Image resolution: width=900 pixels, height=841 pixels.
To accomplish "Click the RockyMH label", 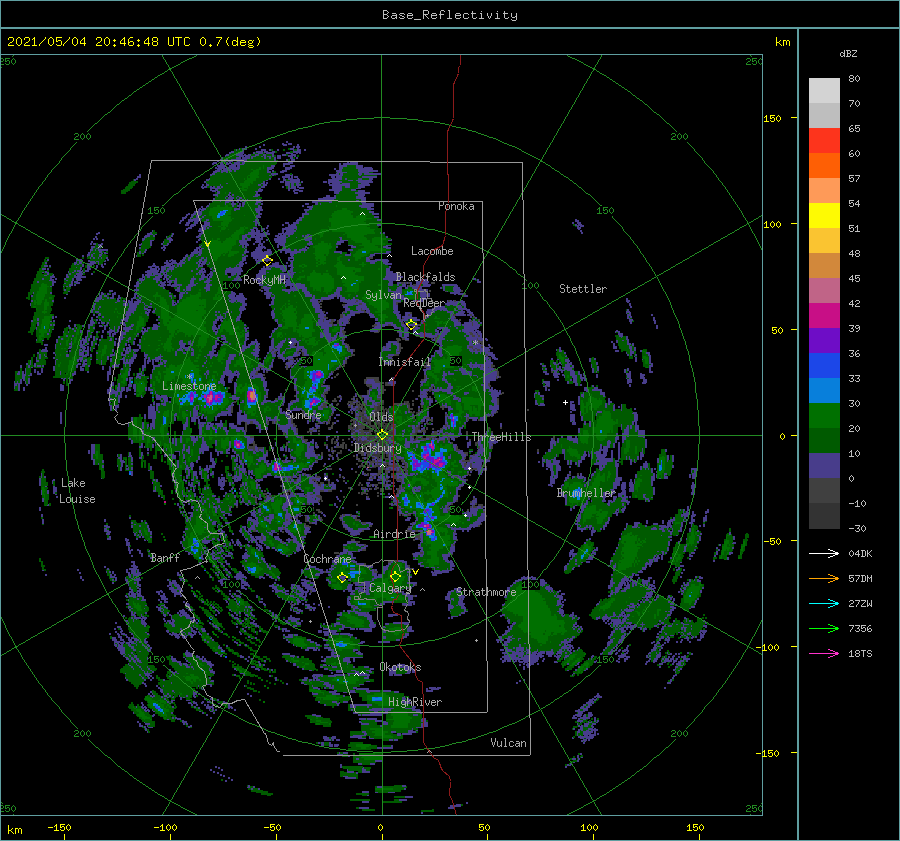I will pos(265,280).
